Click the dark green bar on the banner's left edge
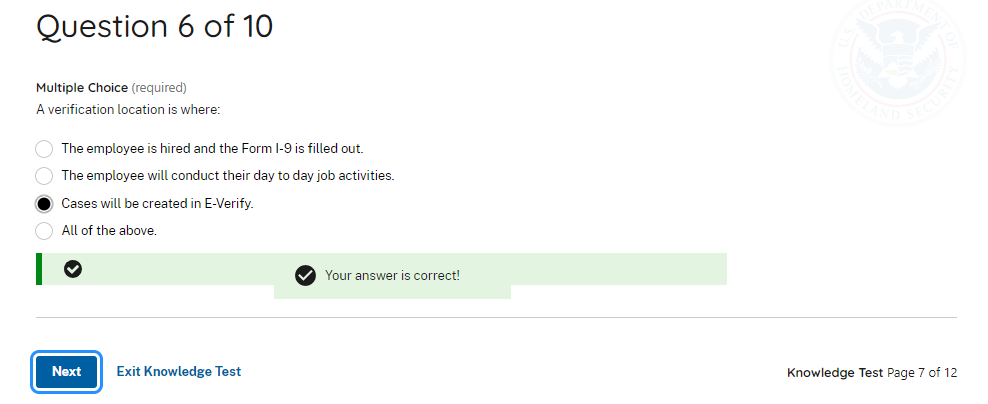988x404 pixels. click(39, 269)
